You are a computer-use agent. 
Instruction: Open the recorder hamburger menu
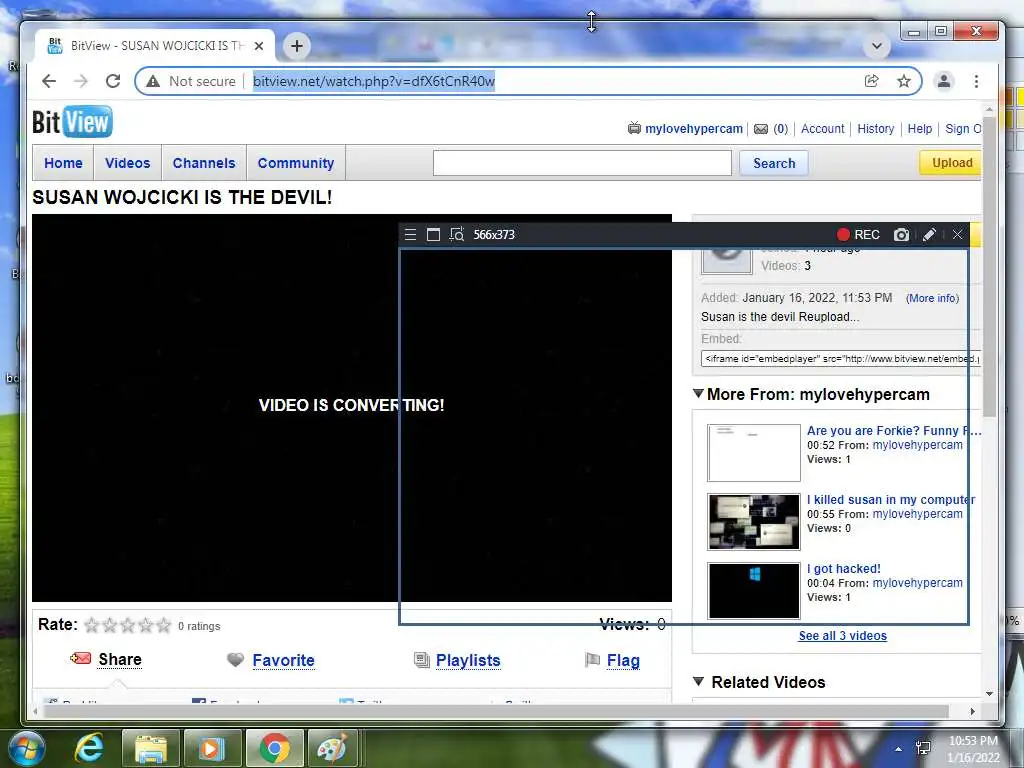pos(410,234)
